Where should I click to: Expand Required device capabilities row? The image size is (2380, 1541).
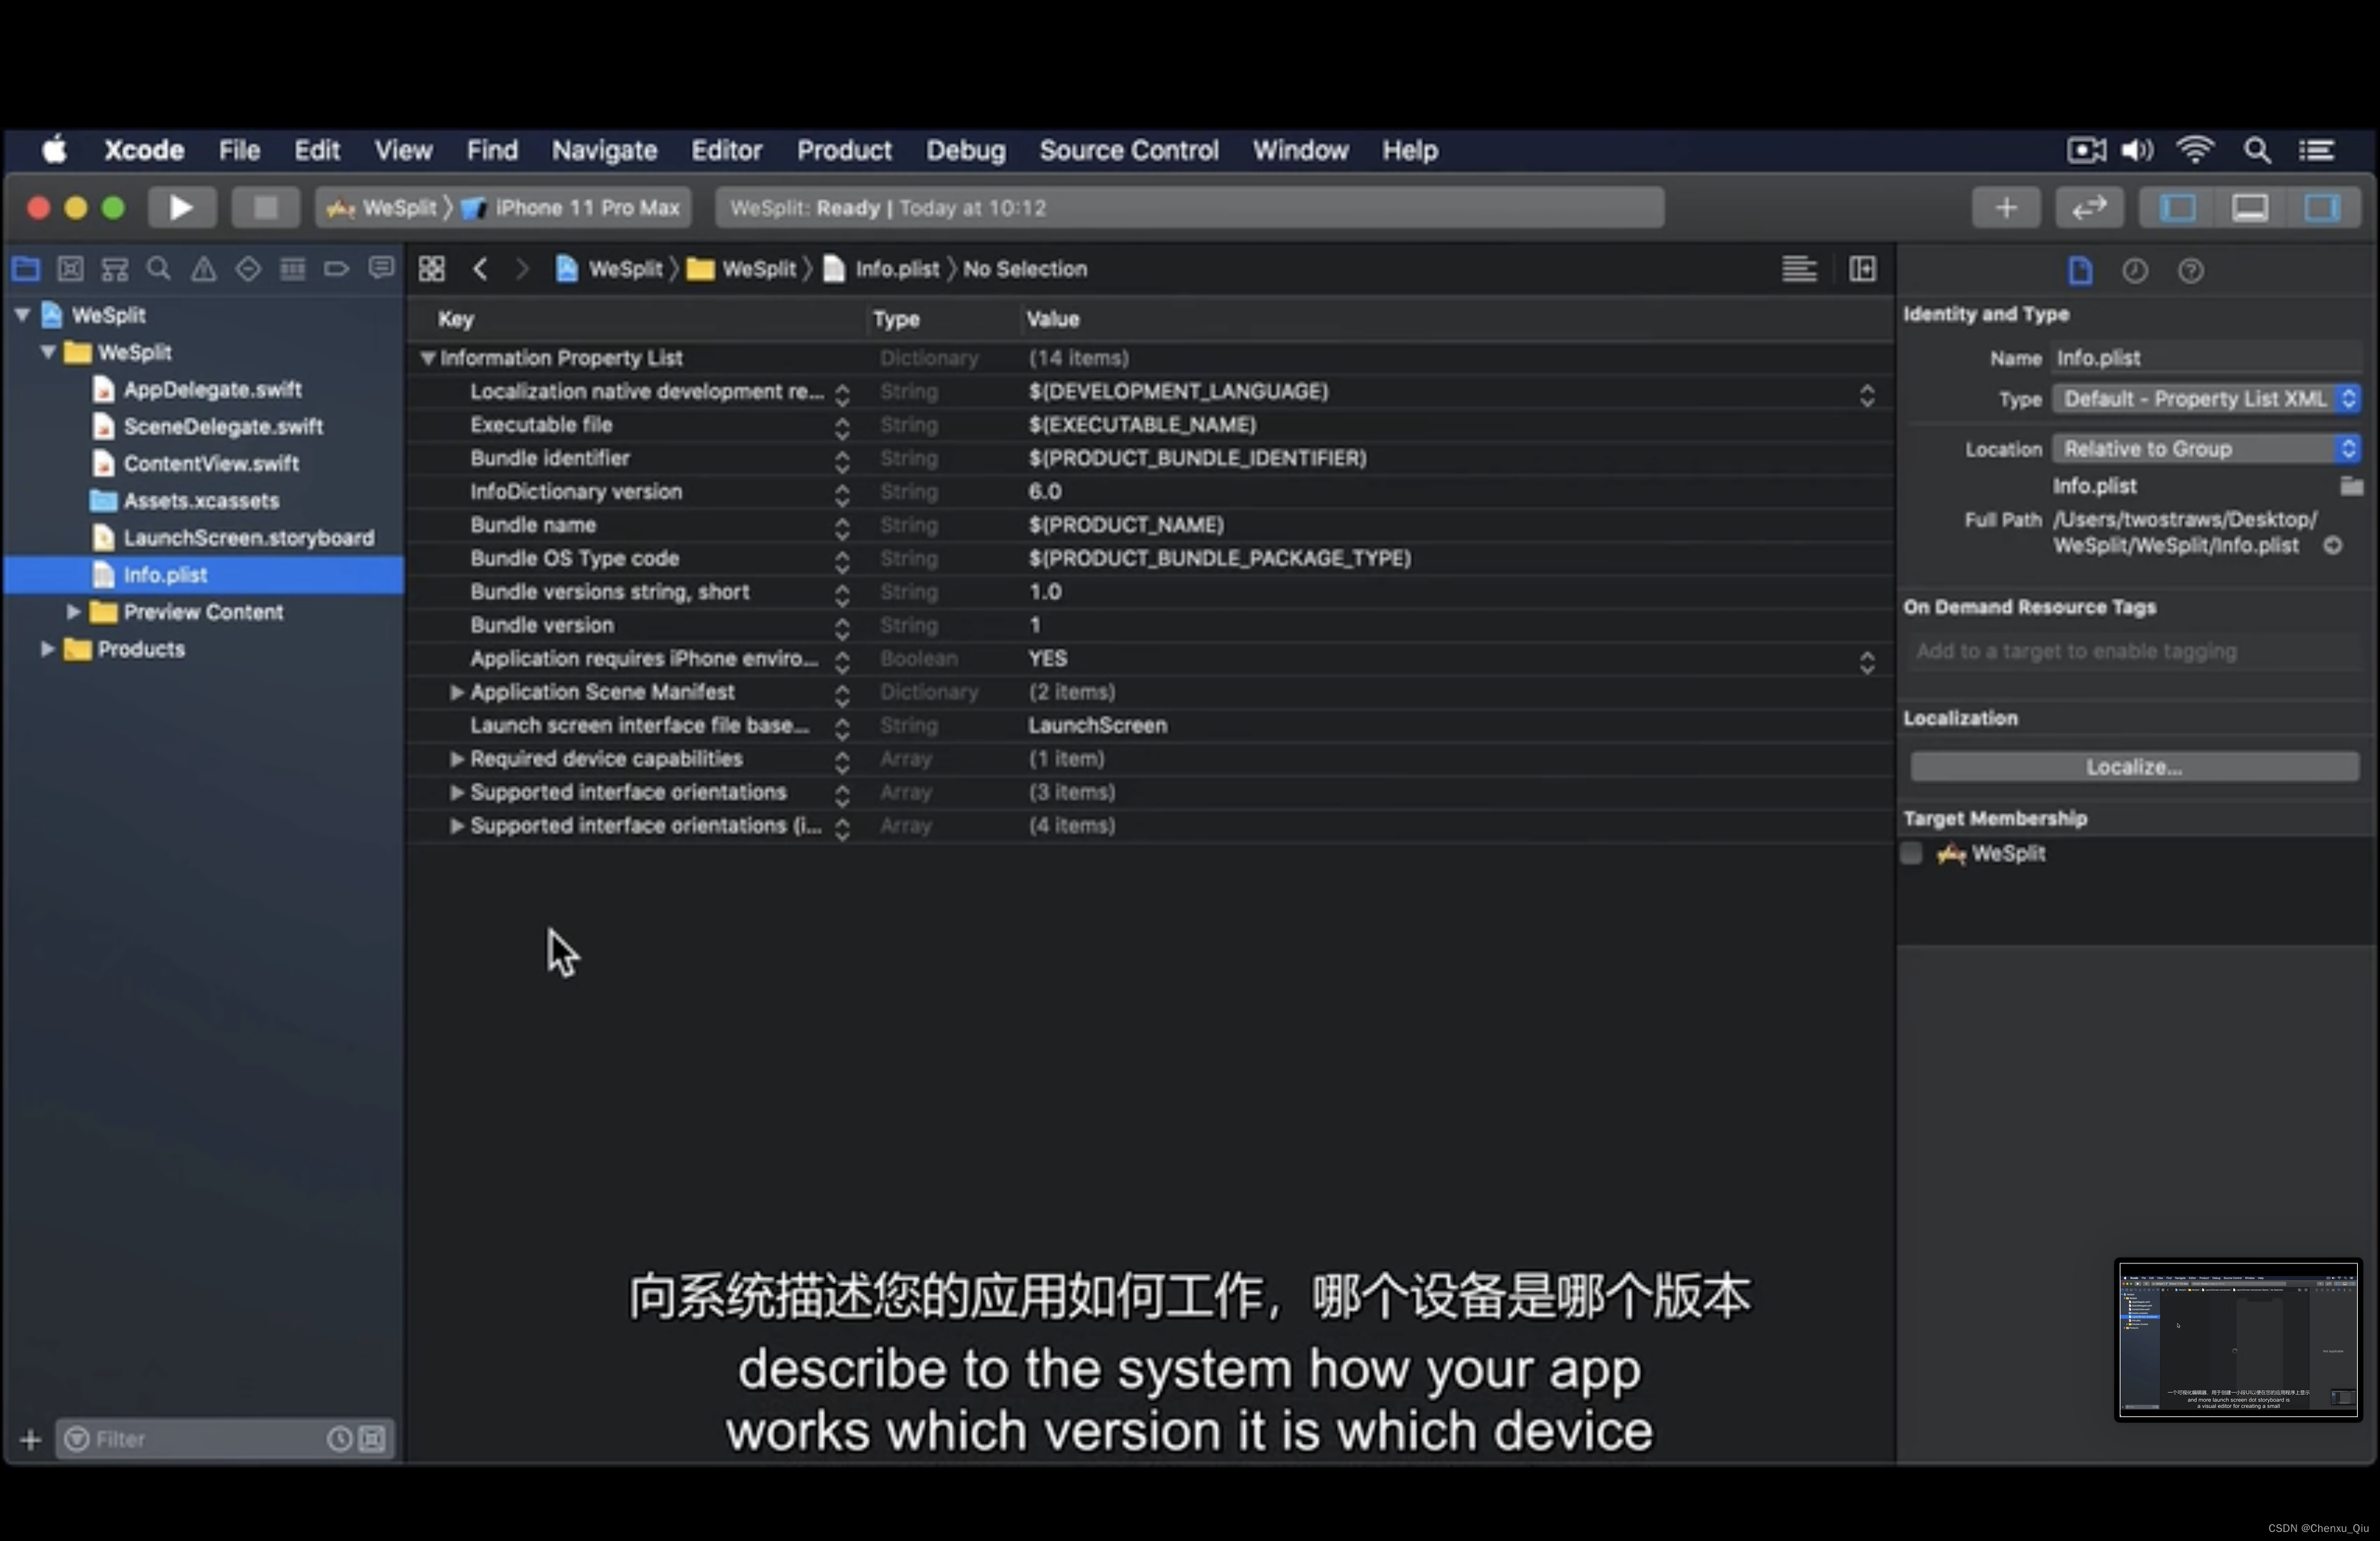pos(456,759)
